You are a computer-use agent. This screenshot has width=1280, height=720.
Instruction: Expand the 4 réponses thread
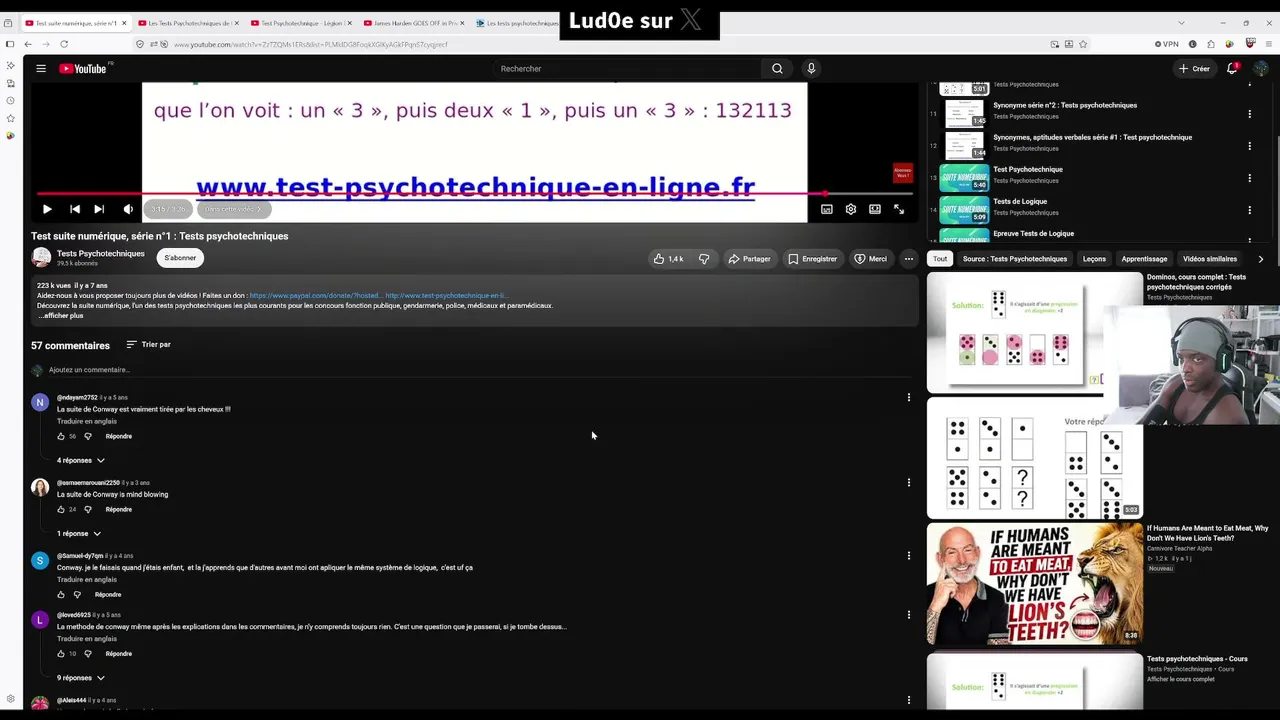(x=81, y=460)
